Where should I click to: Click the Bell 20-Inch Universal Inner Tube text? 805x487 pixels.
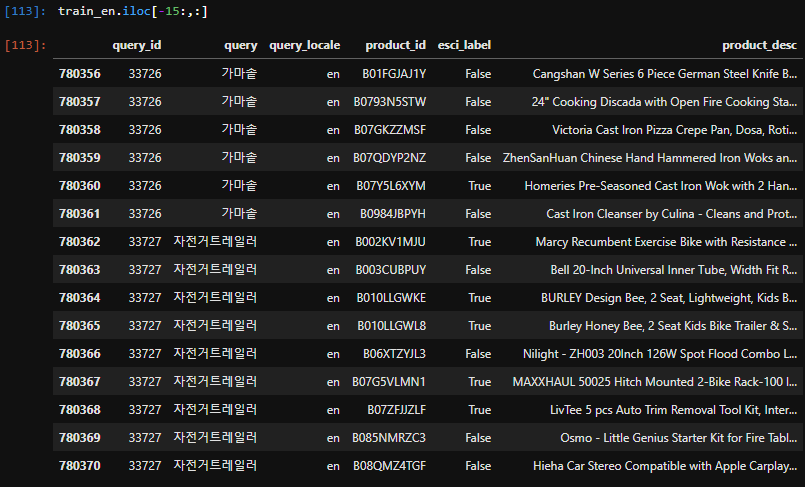[x=674, y=269]
